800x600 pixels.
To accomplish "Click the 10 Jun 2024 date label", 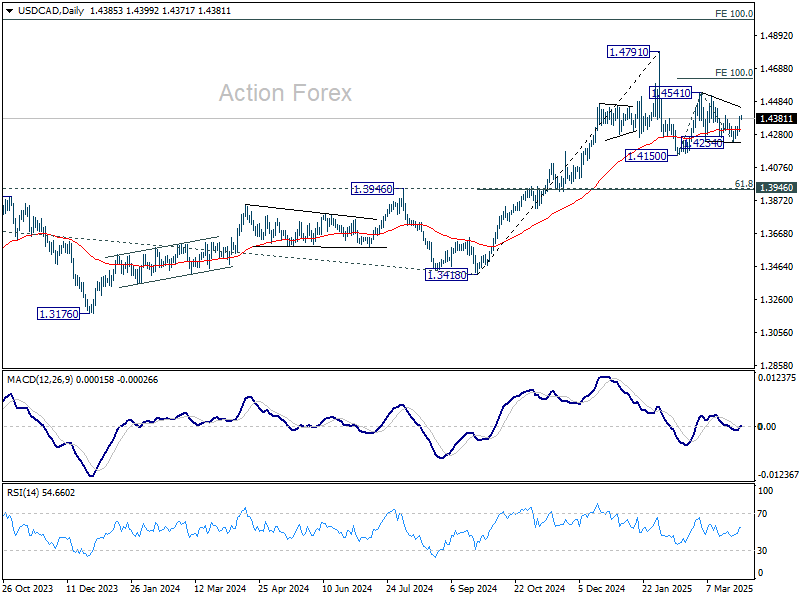I will pyautogui.click(x=347, y=588).
